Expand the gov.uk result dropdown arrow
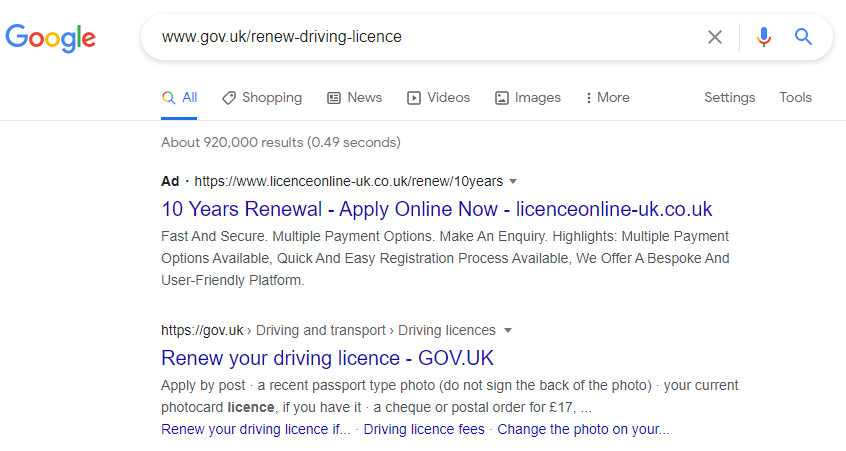 tap(507, 331)
